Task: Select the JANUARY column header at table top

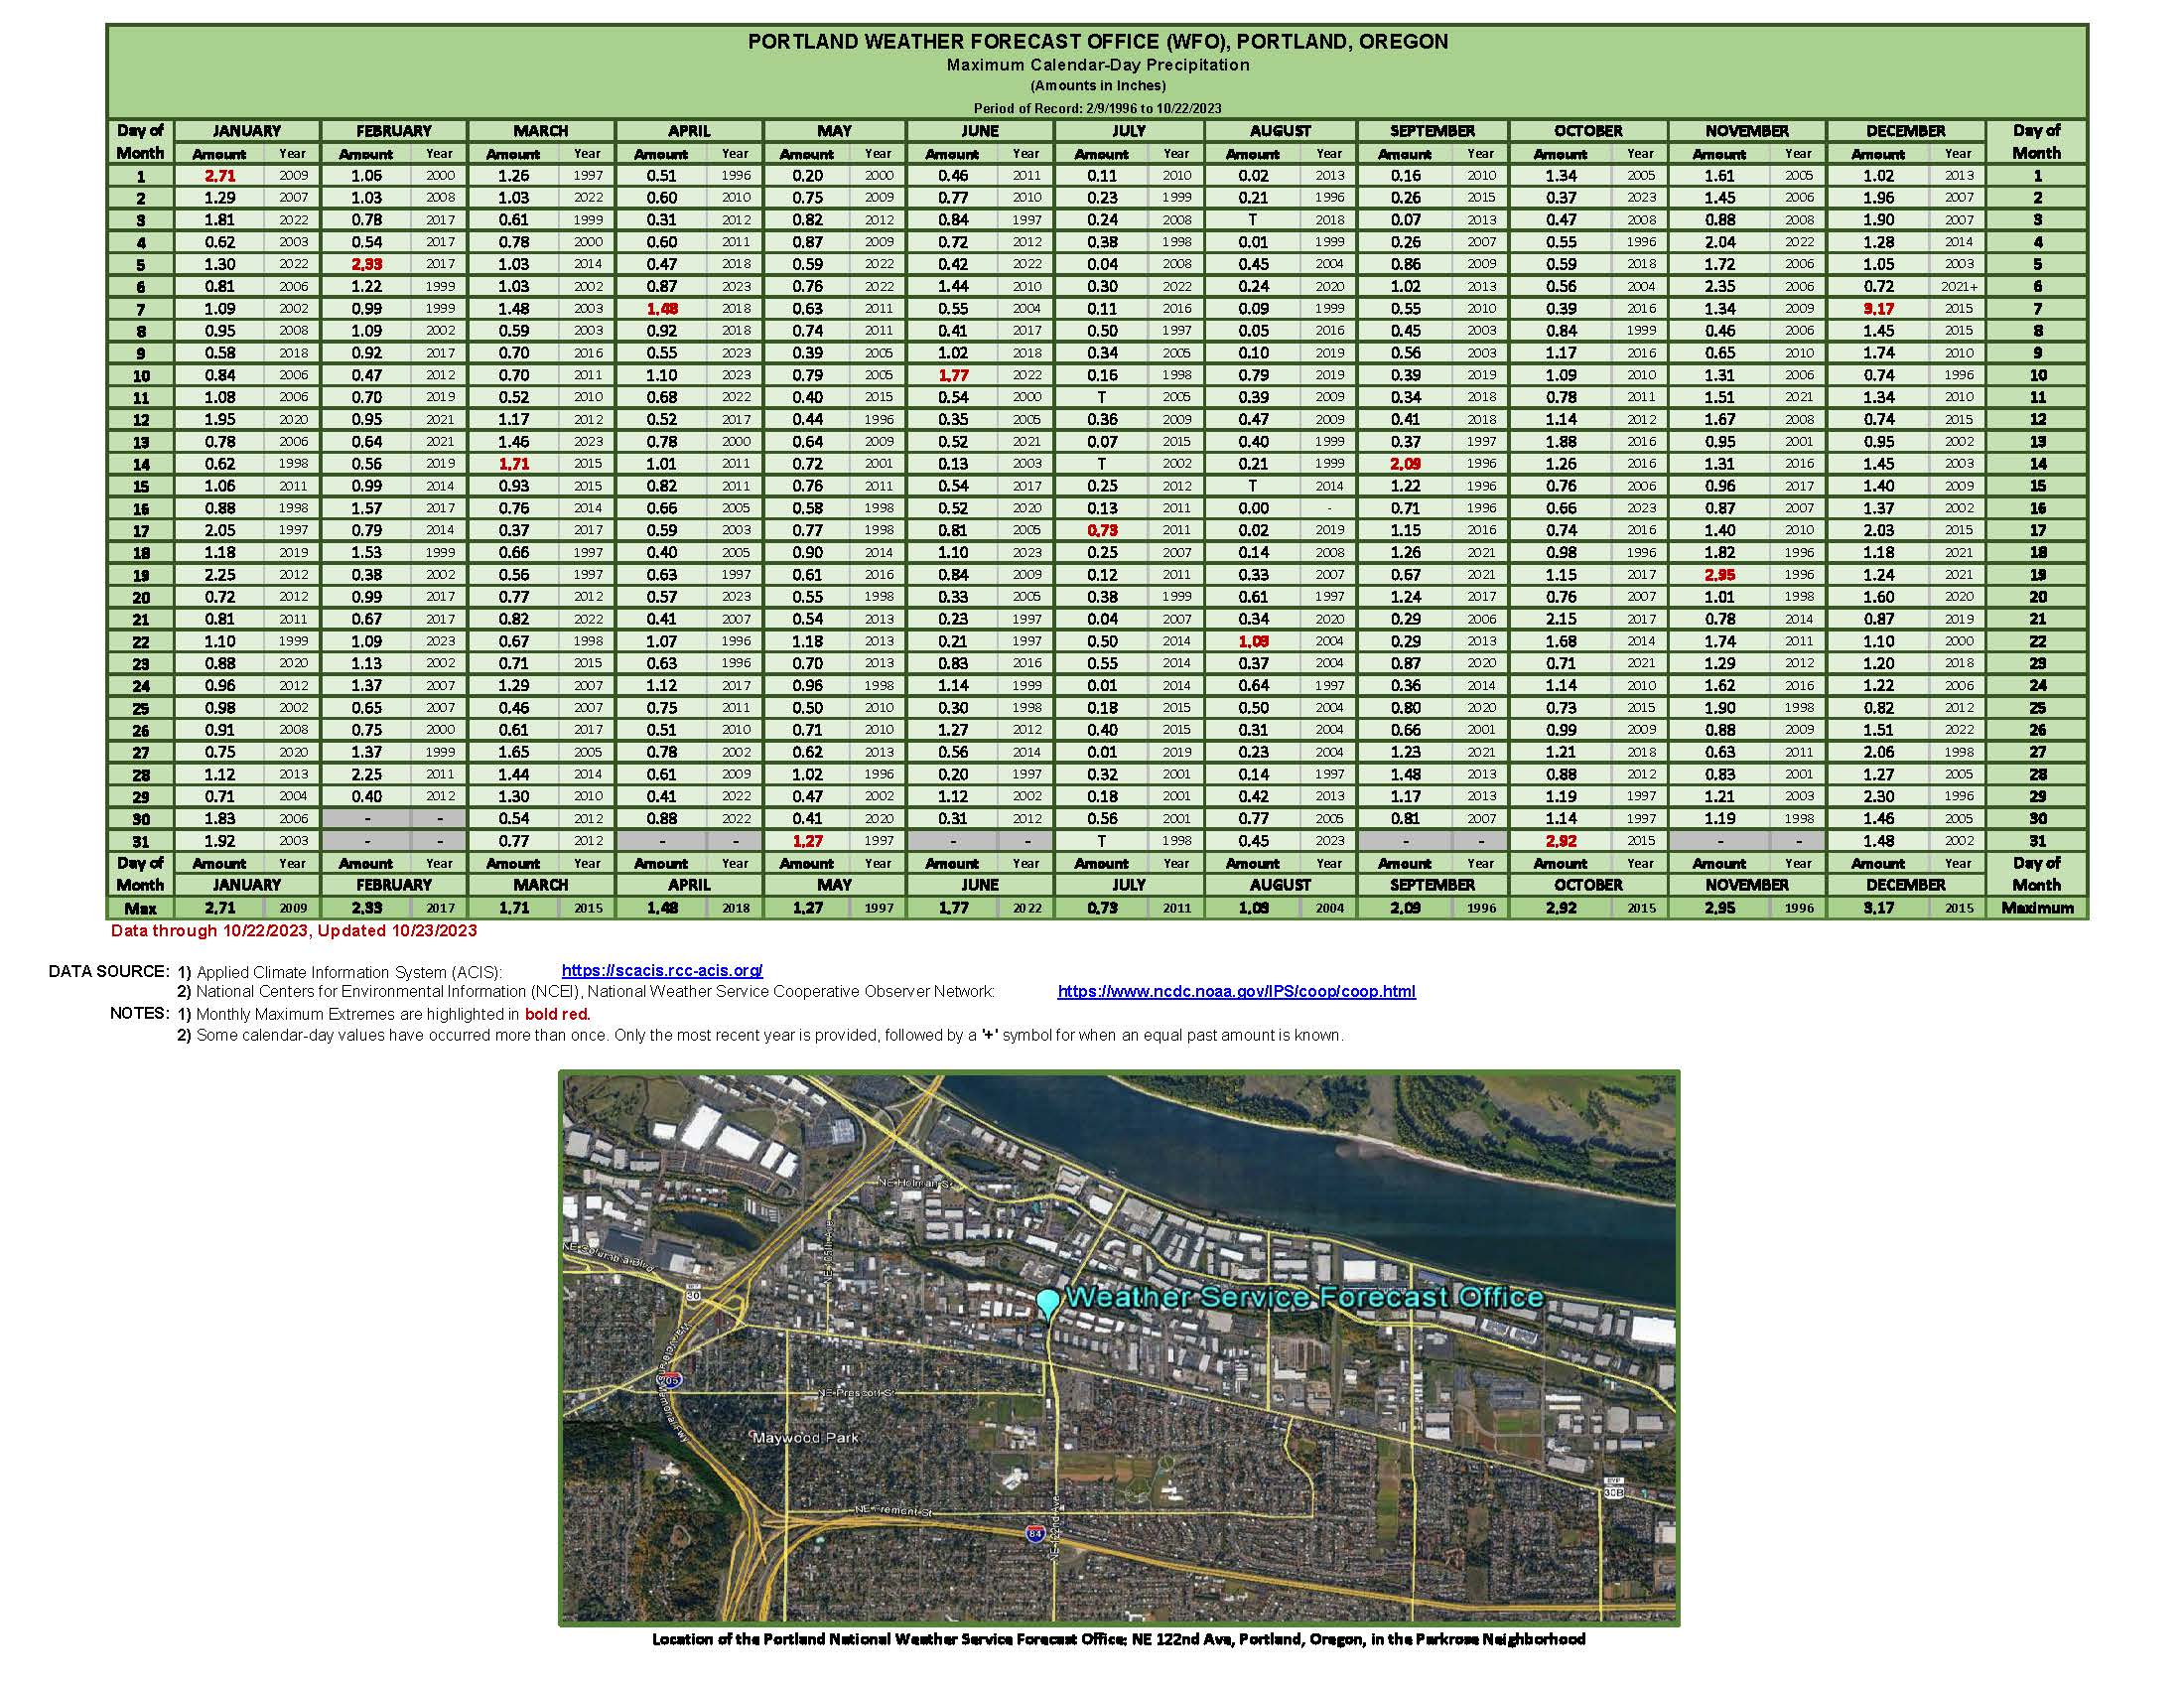Action: click(246, 131)
